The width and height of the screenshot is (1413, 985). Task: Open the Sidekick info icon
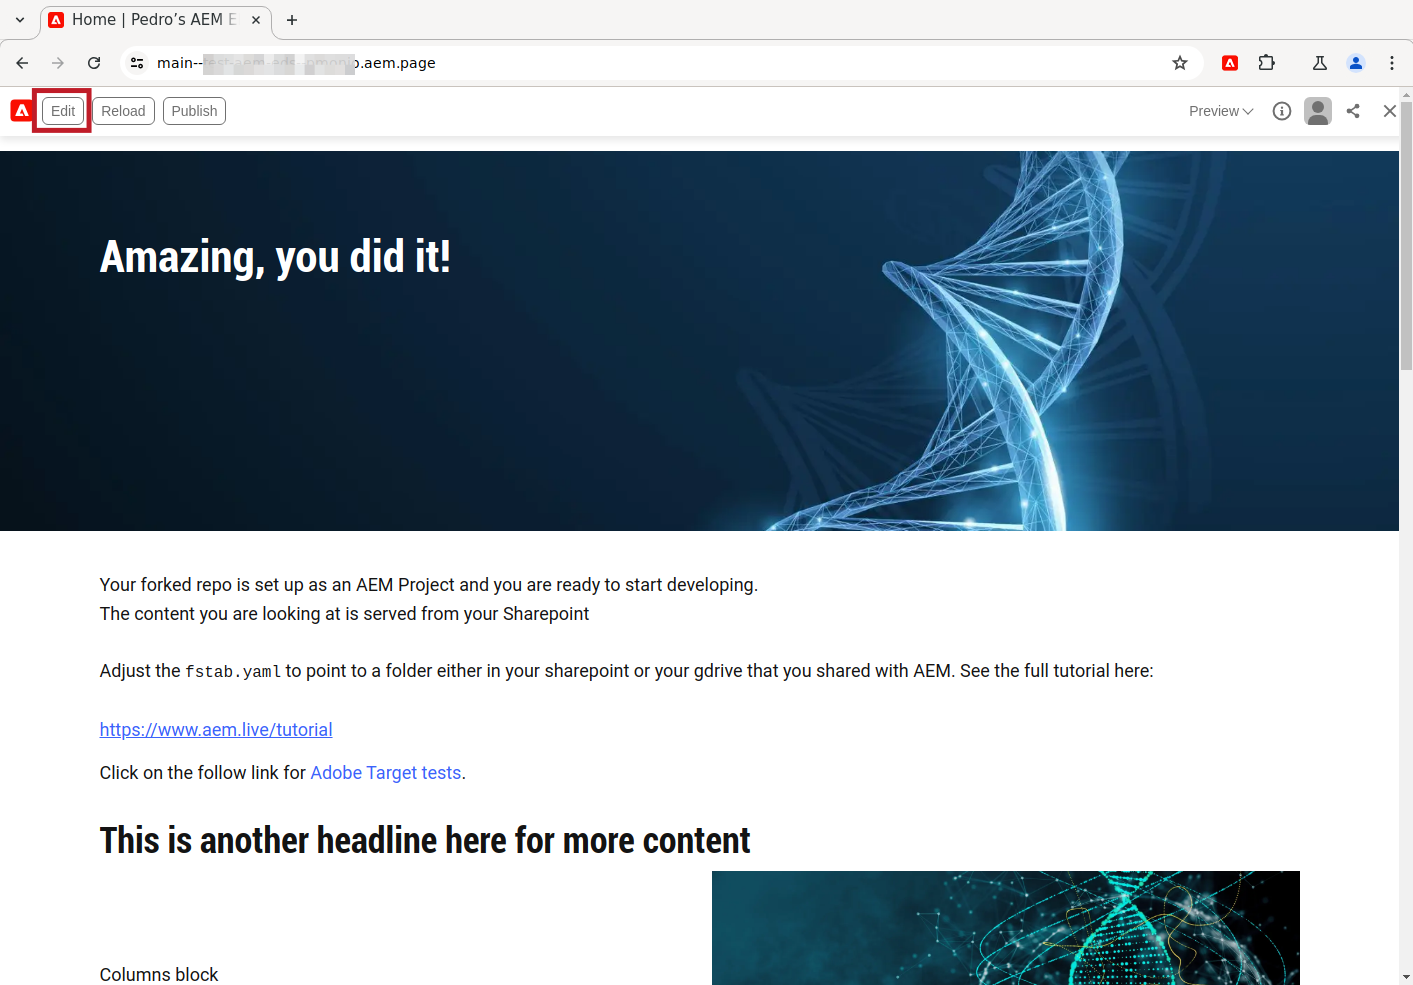[1282, 111]
